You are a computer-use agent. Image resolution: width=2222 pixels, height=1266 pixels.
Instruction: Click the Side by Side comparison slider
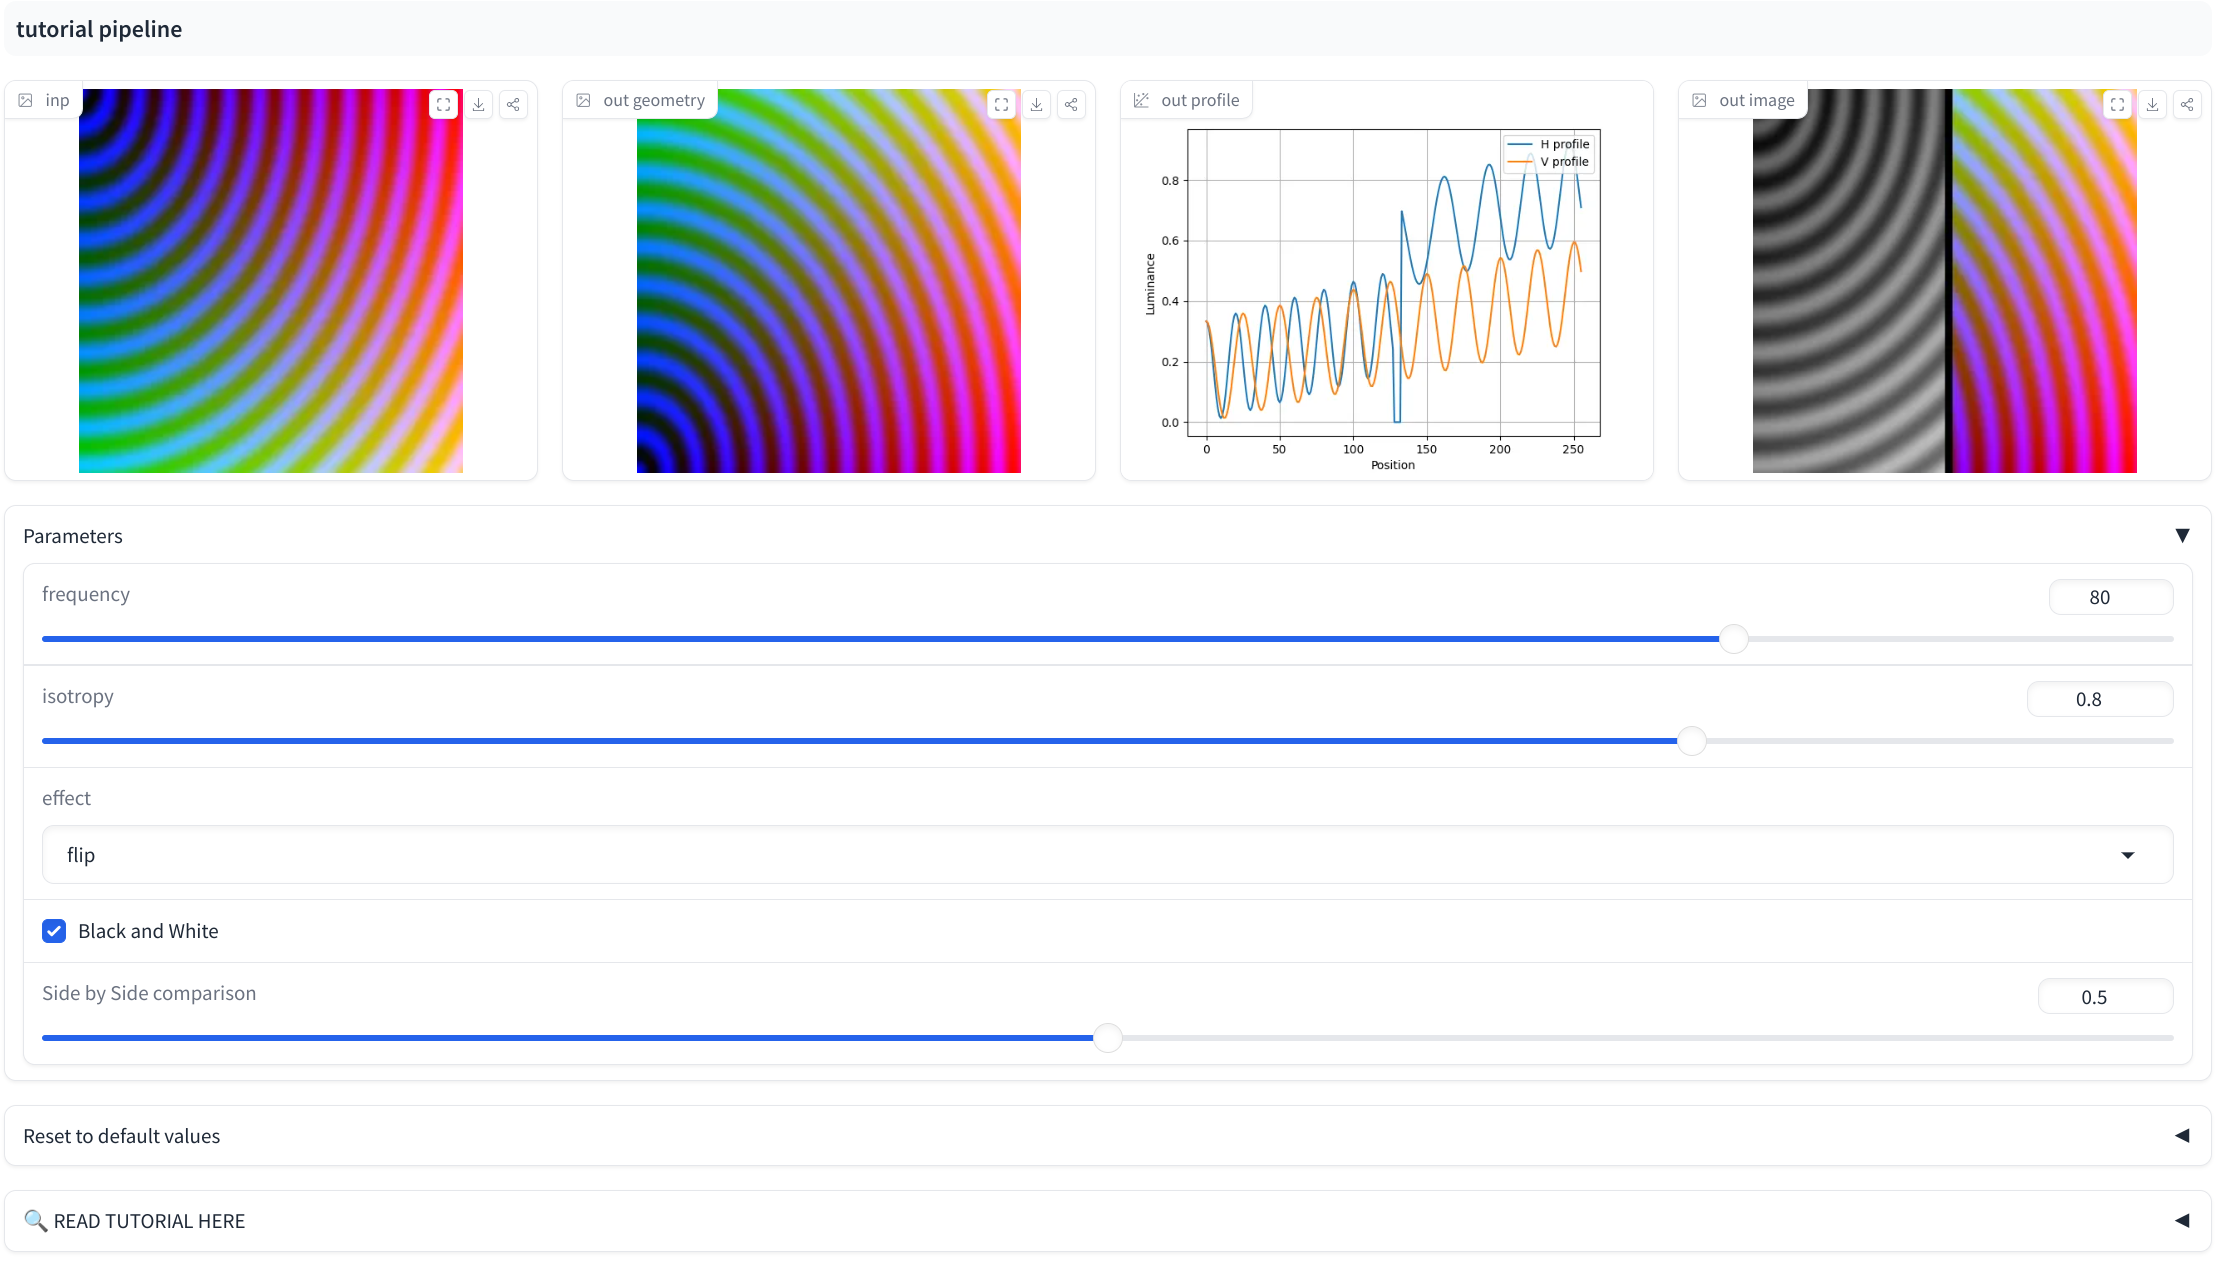pyautogui.click(x=1108, y=1038)
